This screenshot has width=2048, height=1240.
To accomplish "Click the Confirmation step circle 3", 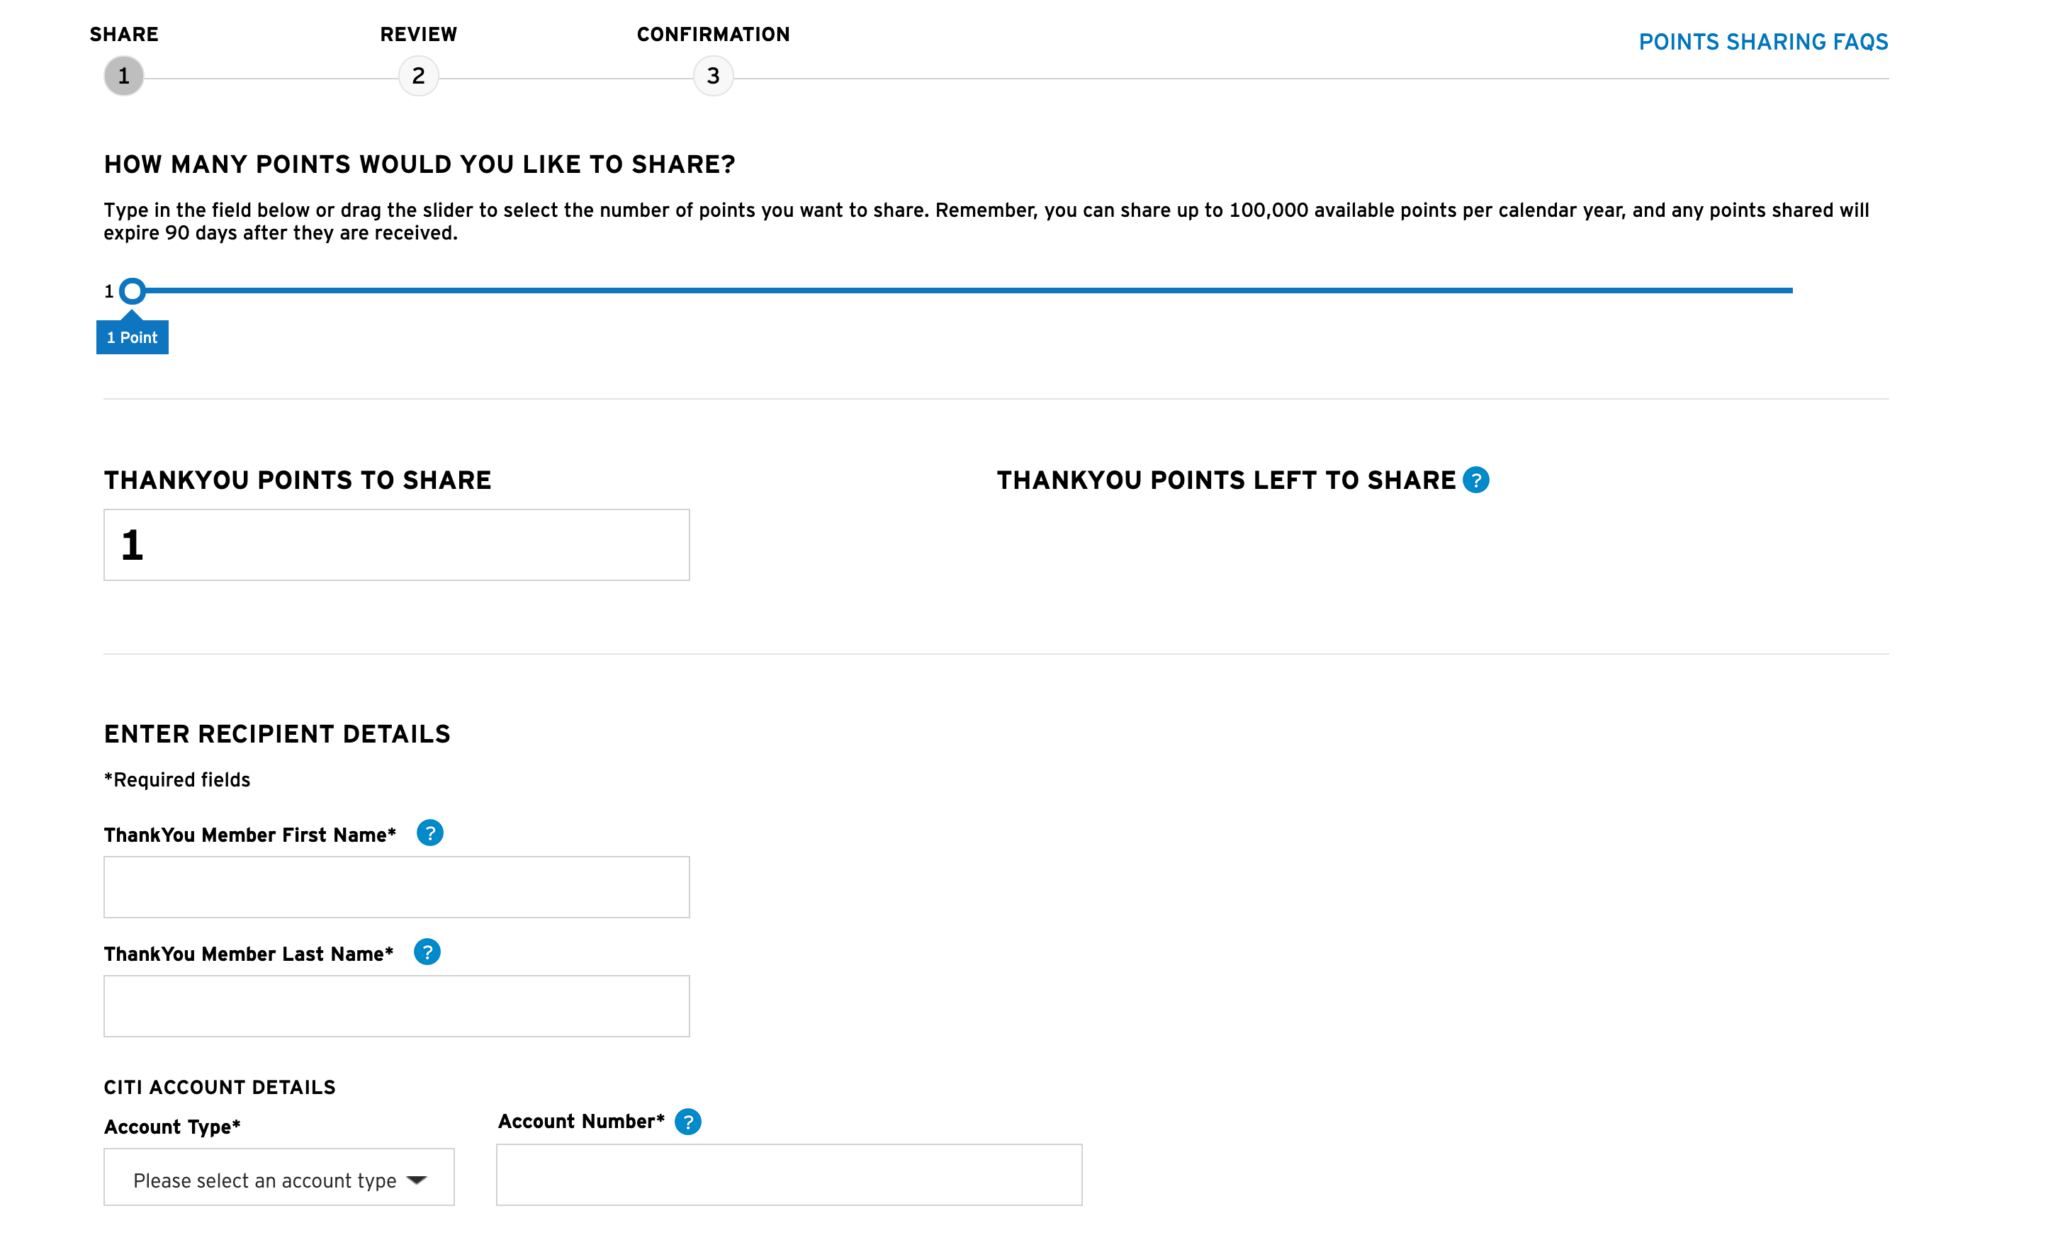I will [713, 75].
